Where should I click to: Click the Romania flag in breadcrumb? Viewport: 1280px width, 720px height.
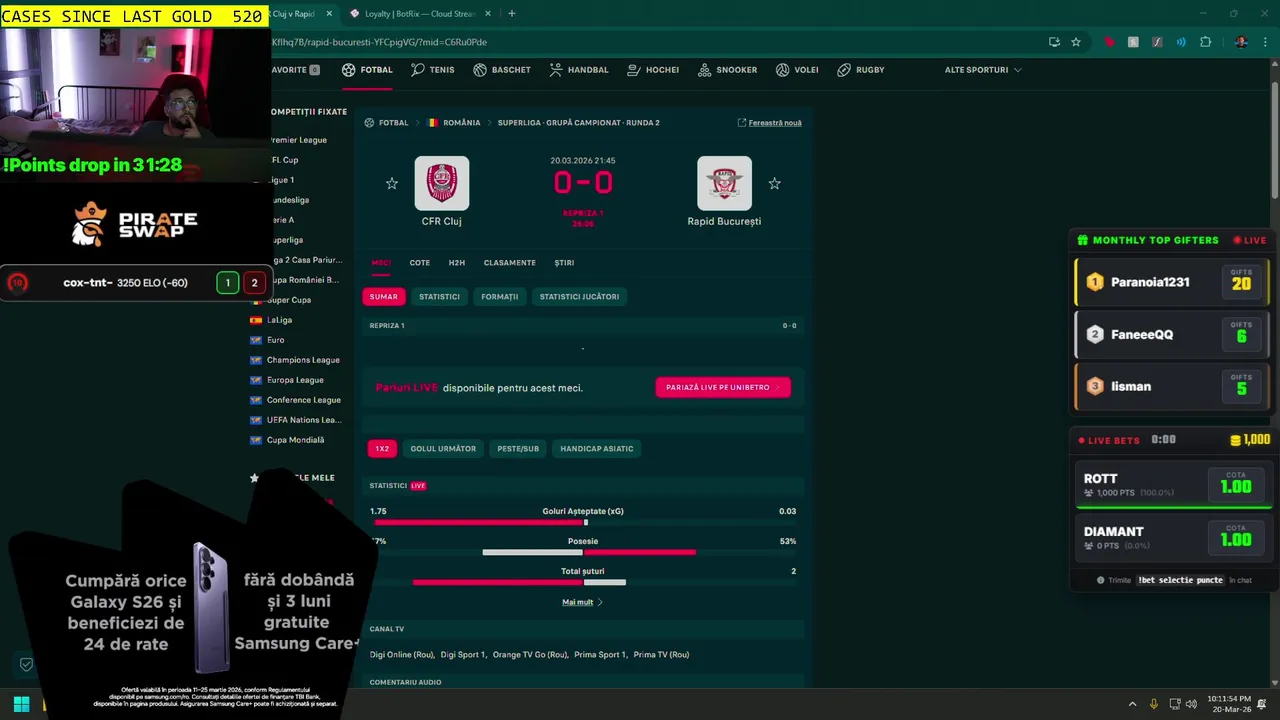pyautogui.click(x=432, y=123)
